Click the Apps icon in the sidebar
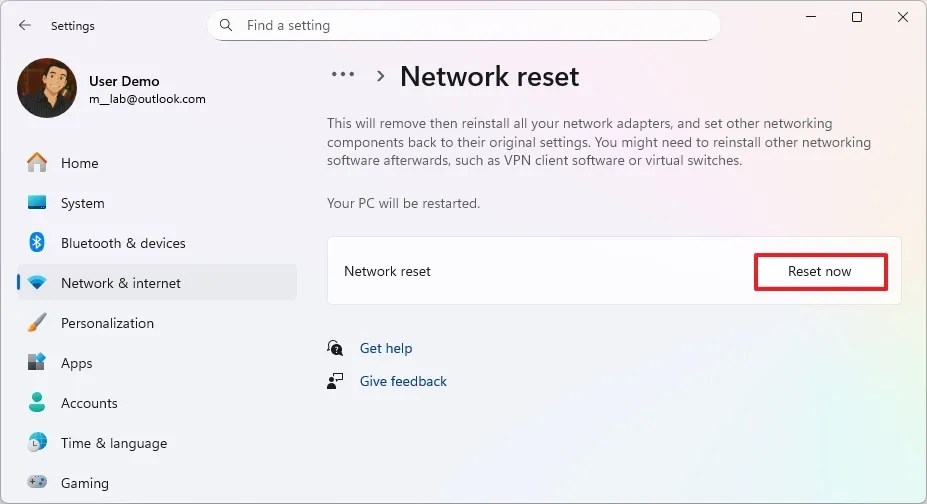The height and width of the screenshot is (504, 927). 37,362
